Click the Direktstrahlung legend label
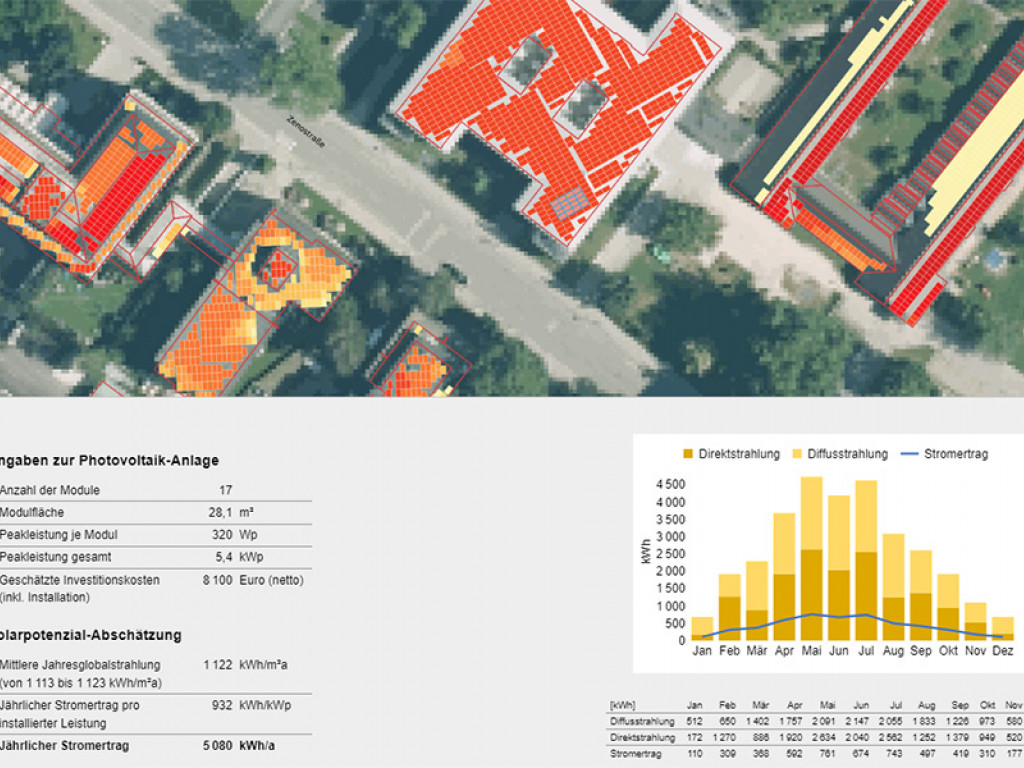Screen dimensions: 1024x768 [739, 454]
